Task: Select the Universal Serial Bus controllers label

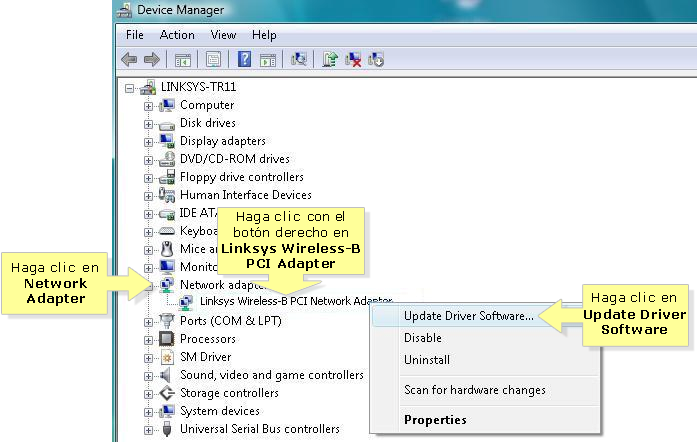Action: (260, 429)
